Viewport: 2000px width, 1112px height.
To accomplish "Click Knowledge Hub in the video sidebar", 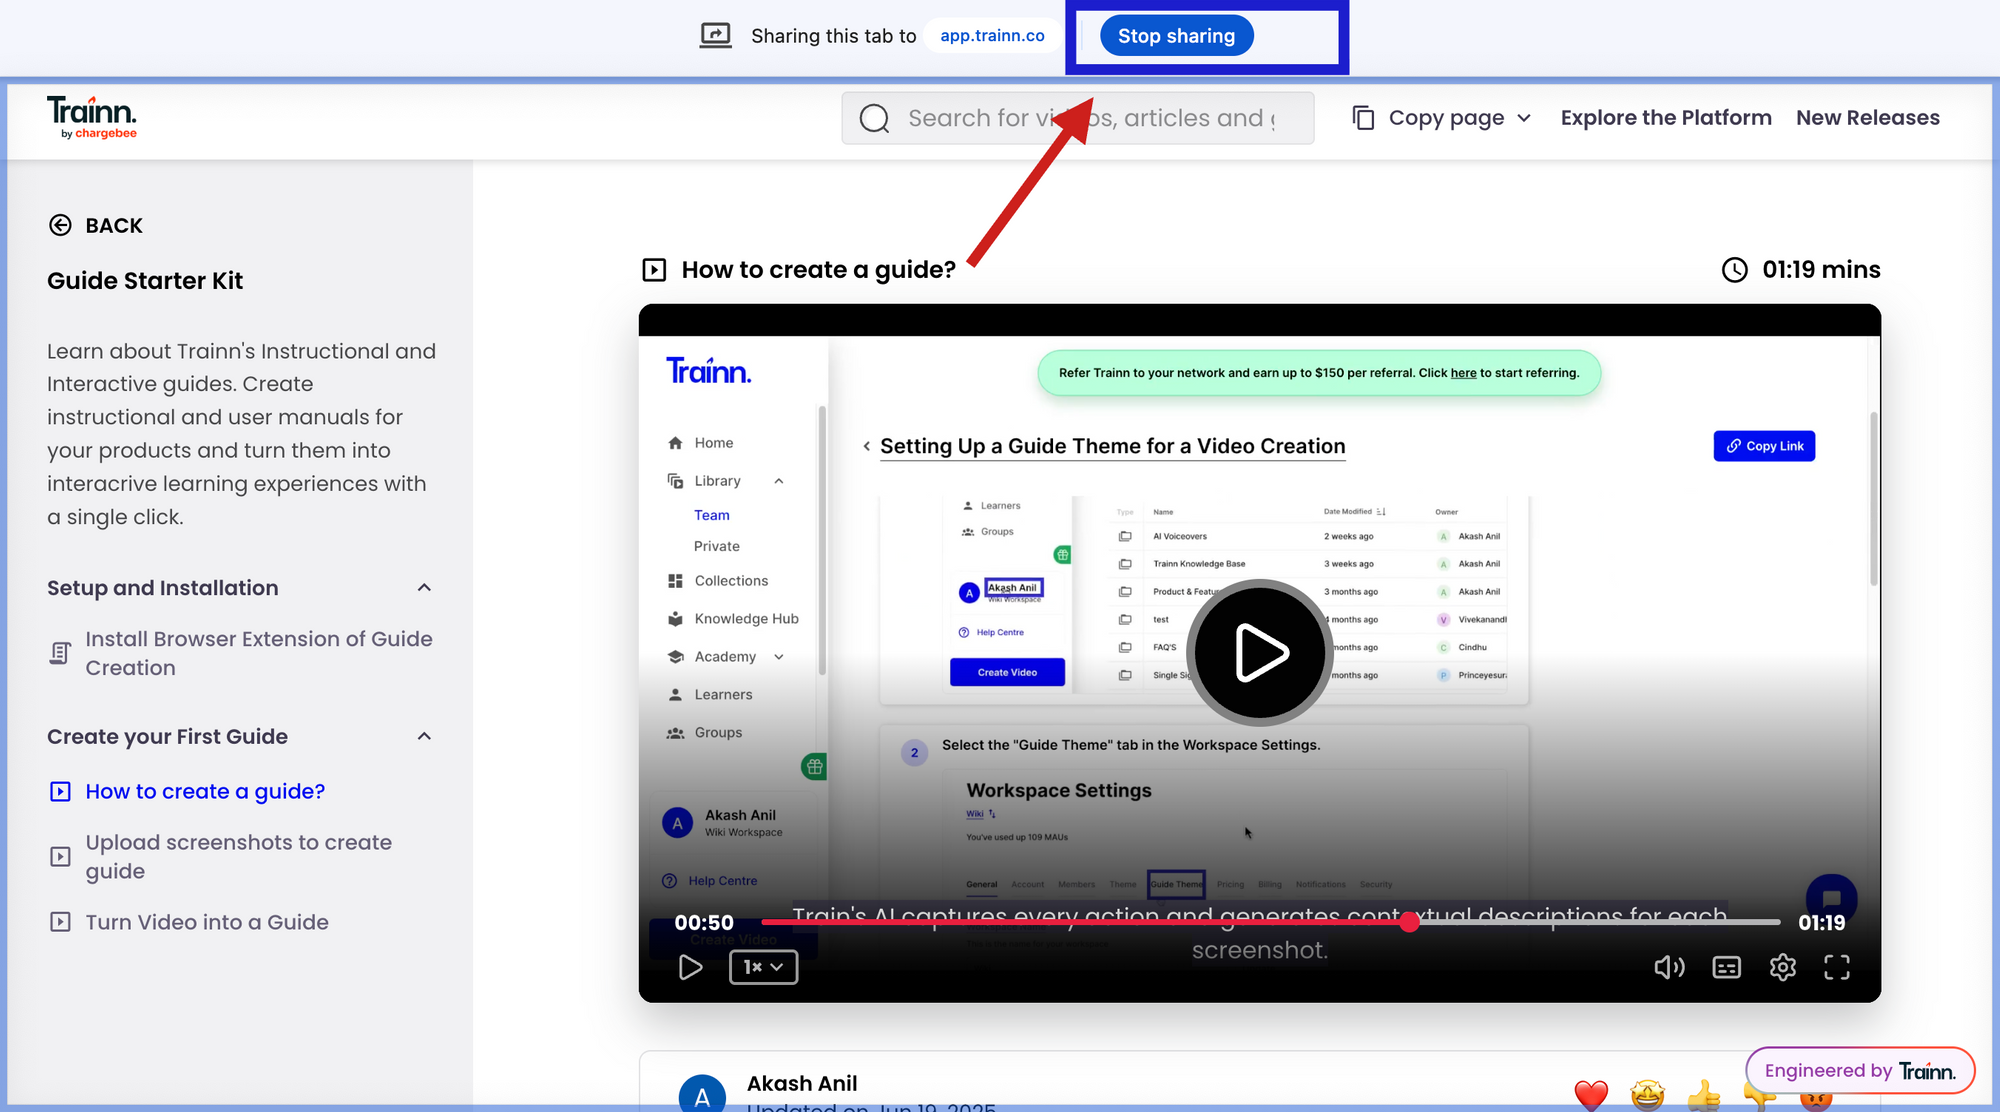I will pos(746,619).
